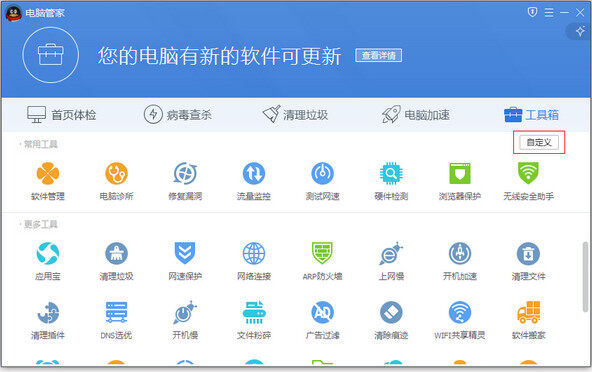This screenshot has height=372, width=592.
Task: Open 清理插件 puzzle-piece tool
Action: [x=48, y=320]
